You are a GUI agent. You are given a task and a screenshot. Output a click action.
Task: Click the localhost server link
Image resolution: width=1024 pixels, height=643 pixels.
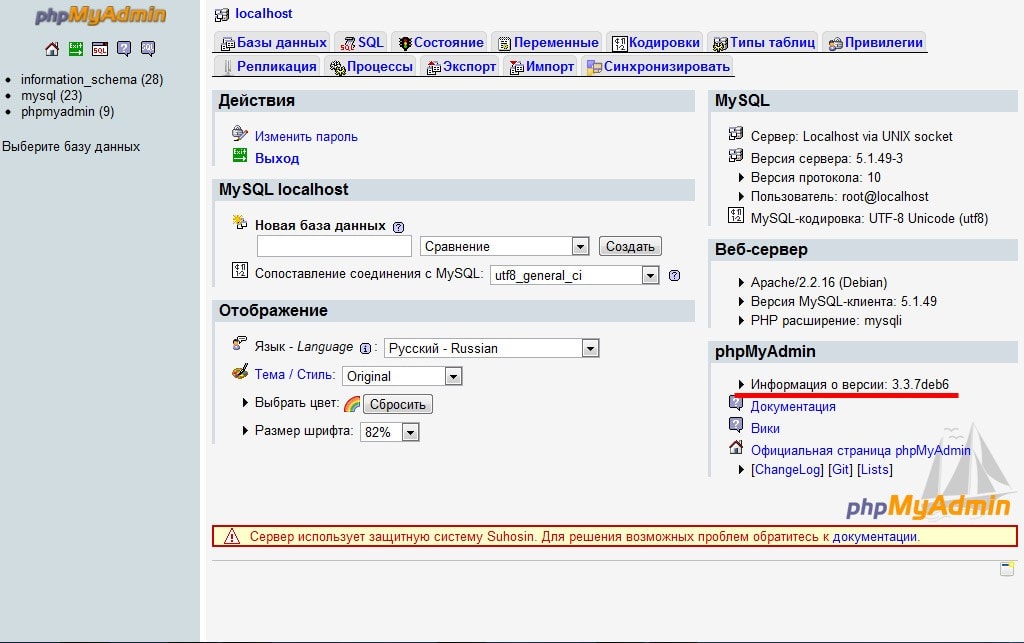coord(264,14)
